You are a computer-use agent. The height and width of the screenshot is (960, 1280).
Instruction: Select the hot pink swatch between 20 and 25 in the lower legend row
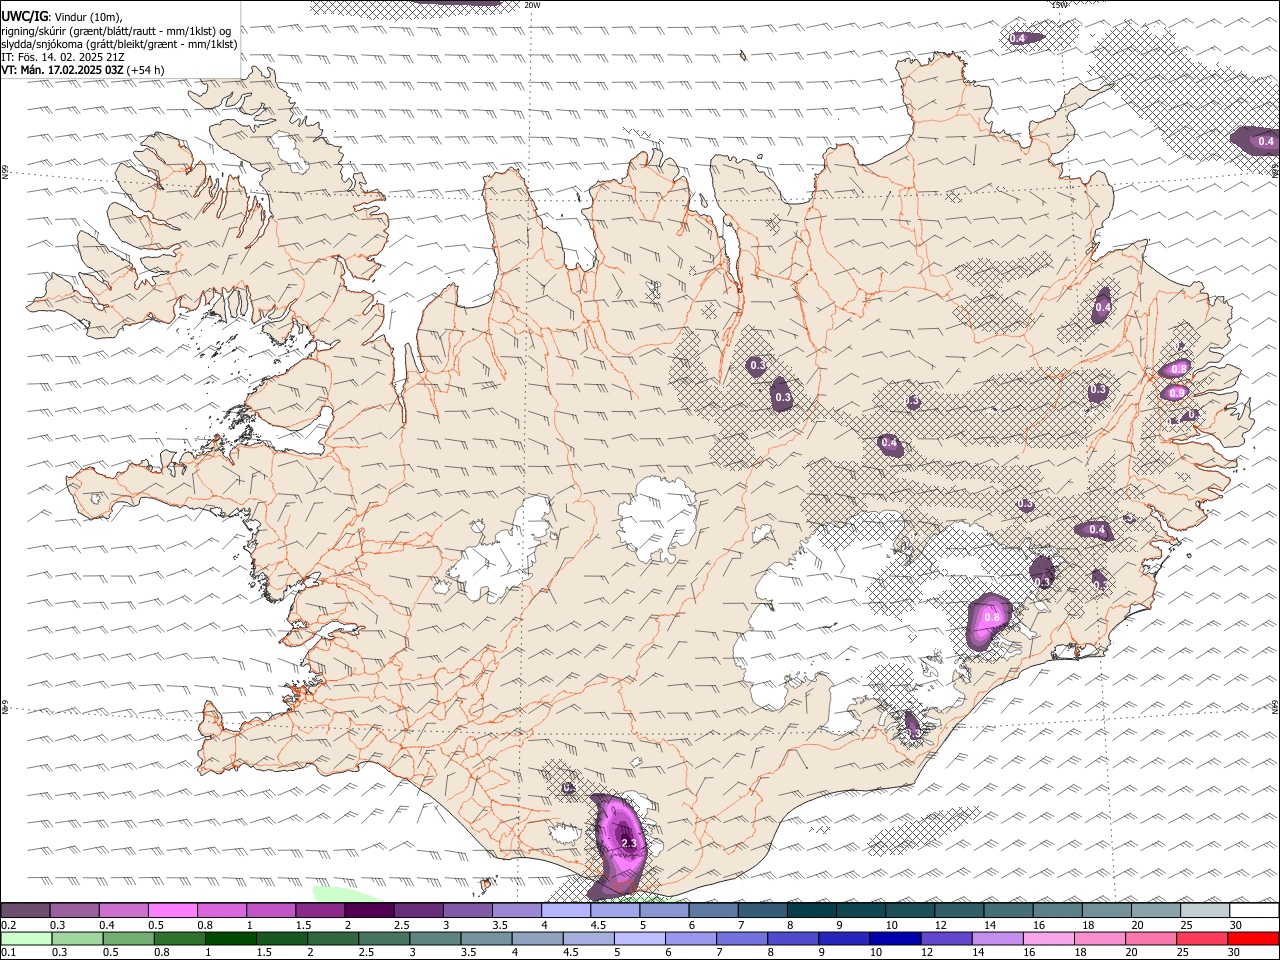point(1151,939)
